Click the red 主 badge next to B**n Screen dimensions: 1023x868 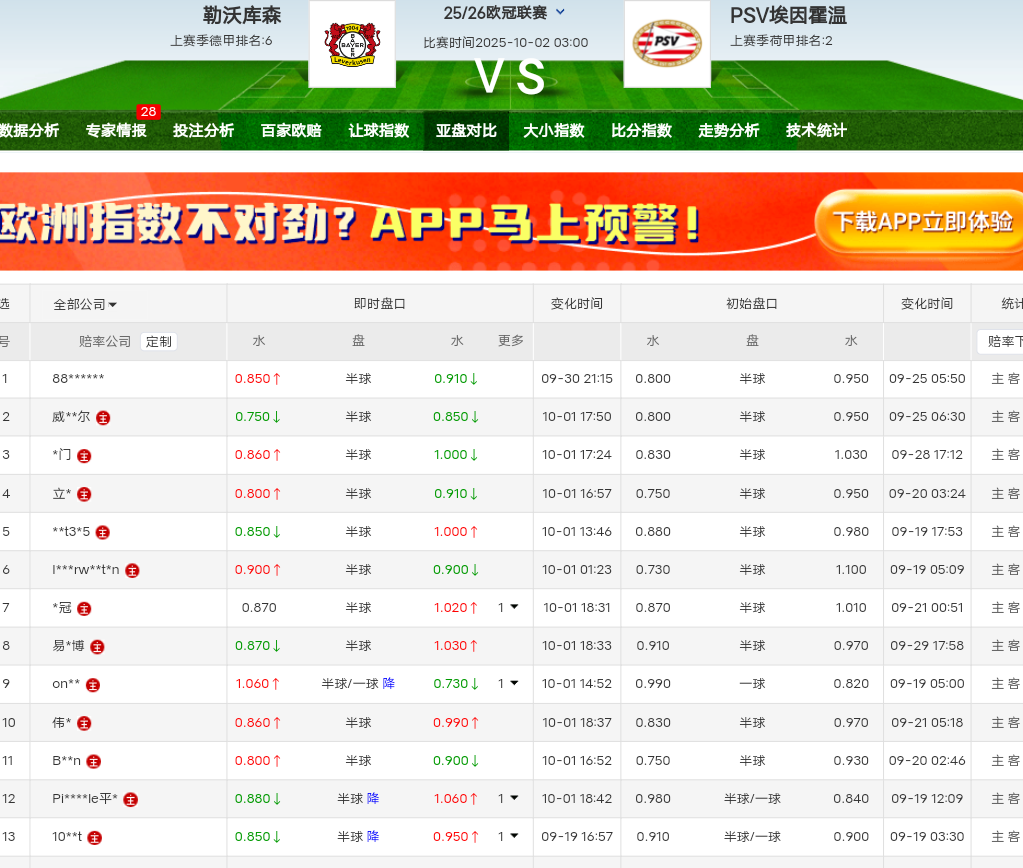click(94, 761)
